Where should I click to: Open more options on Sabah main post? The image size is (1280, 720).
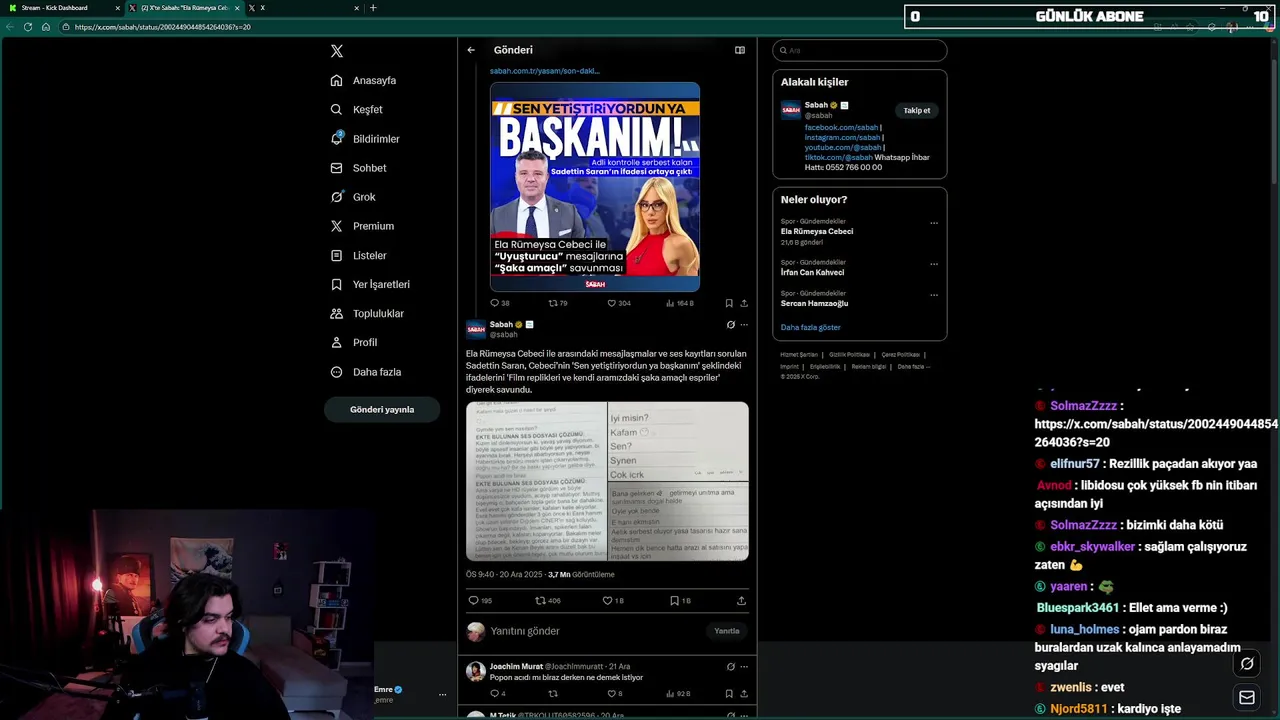744,325
